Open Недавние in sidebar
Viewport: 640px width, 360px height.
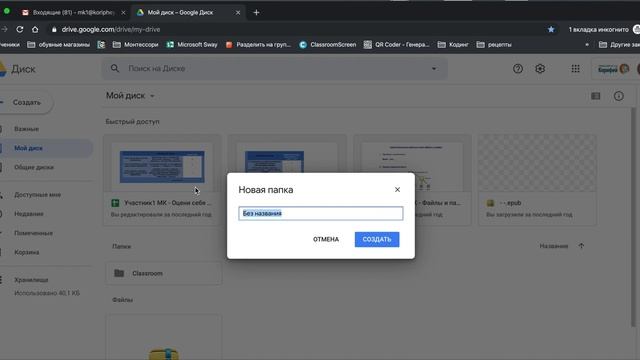29,214
